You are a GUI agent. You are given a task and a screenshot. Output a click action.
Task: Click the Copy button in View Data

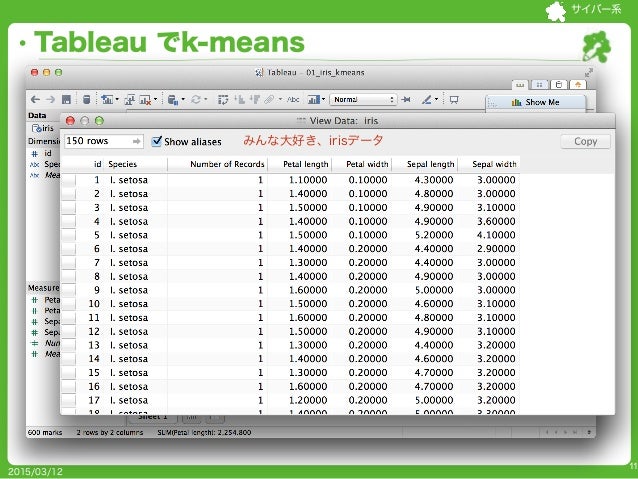(586, 142)
